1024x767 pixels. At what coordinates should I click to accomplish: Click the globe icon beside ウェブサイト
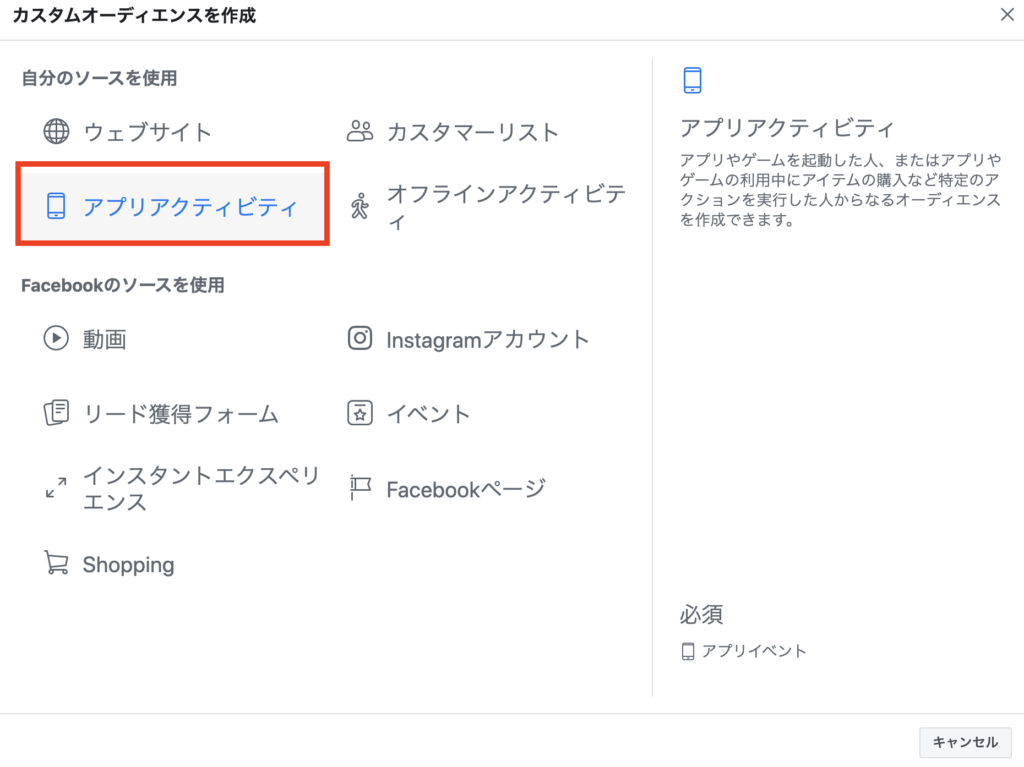(x=56, y=132)
